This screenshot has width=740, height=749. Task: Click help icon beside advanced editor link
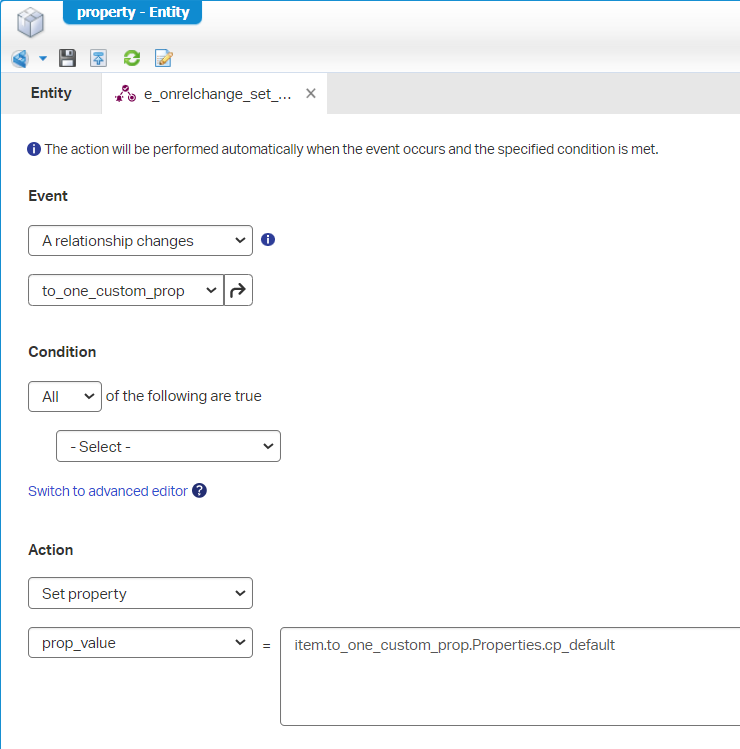click(200, 491)
